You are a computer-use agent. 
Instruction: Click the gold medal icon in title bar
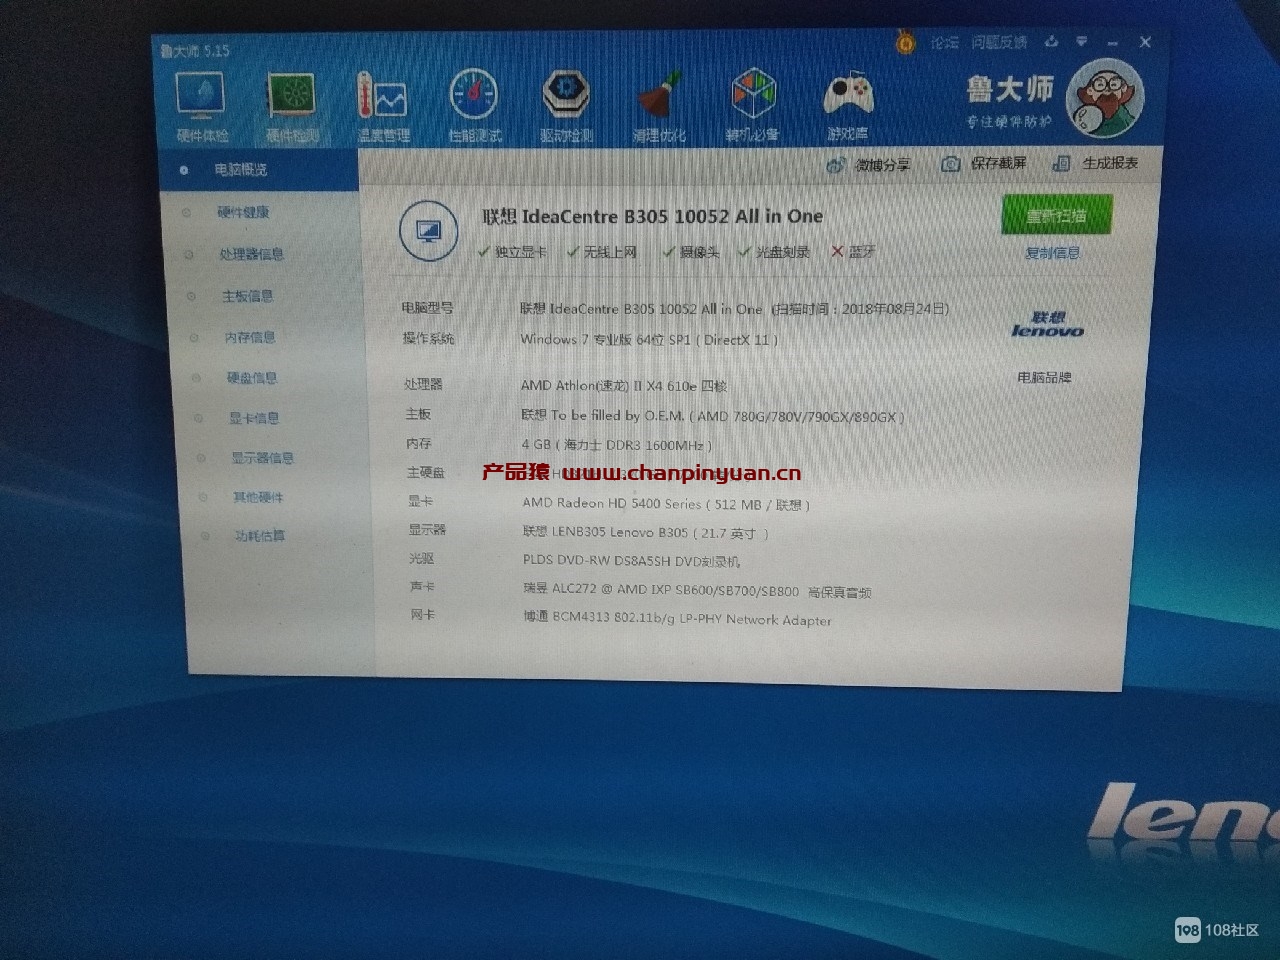point(905,42)
